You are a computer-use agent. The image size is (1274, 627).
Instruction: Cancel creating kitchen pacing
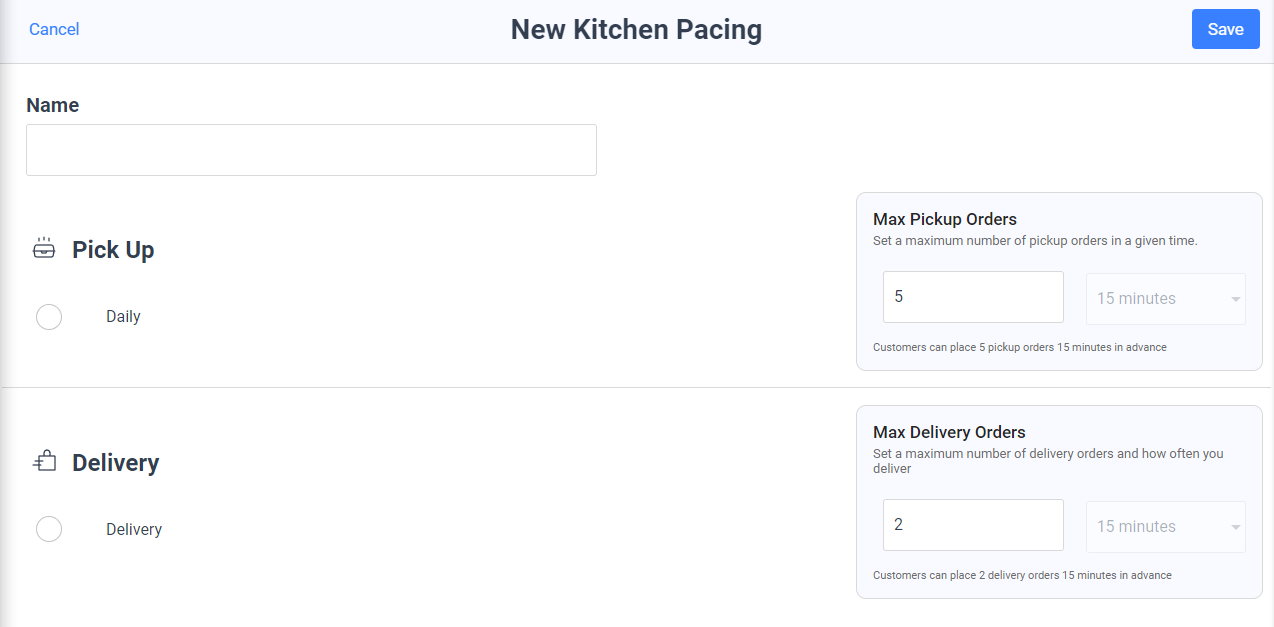(54, 29)
